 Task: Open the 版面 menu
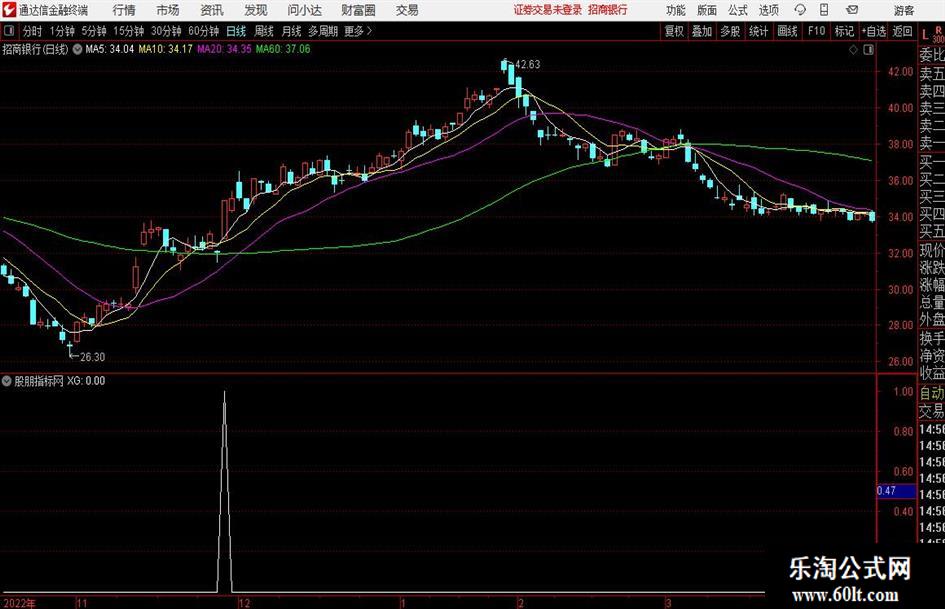click(707, 10)
